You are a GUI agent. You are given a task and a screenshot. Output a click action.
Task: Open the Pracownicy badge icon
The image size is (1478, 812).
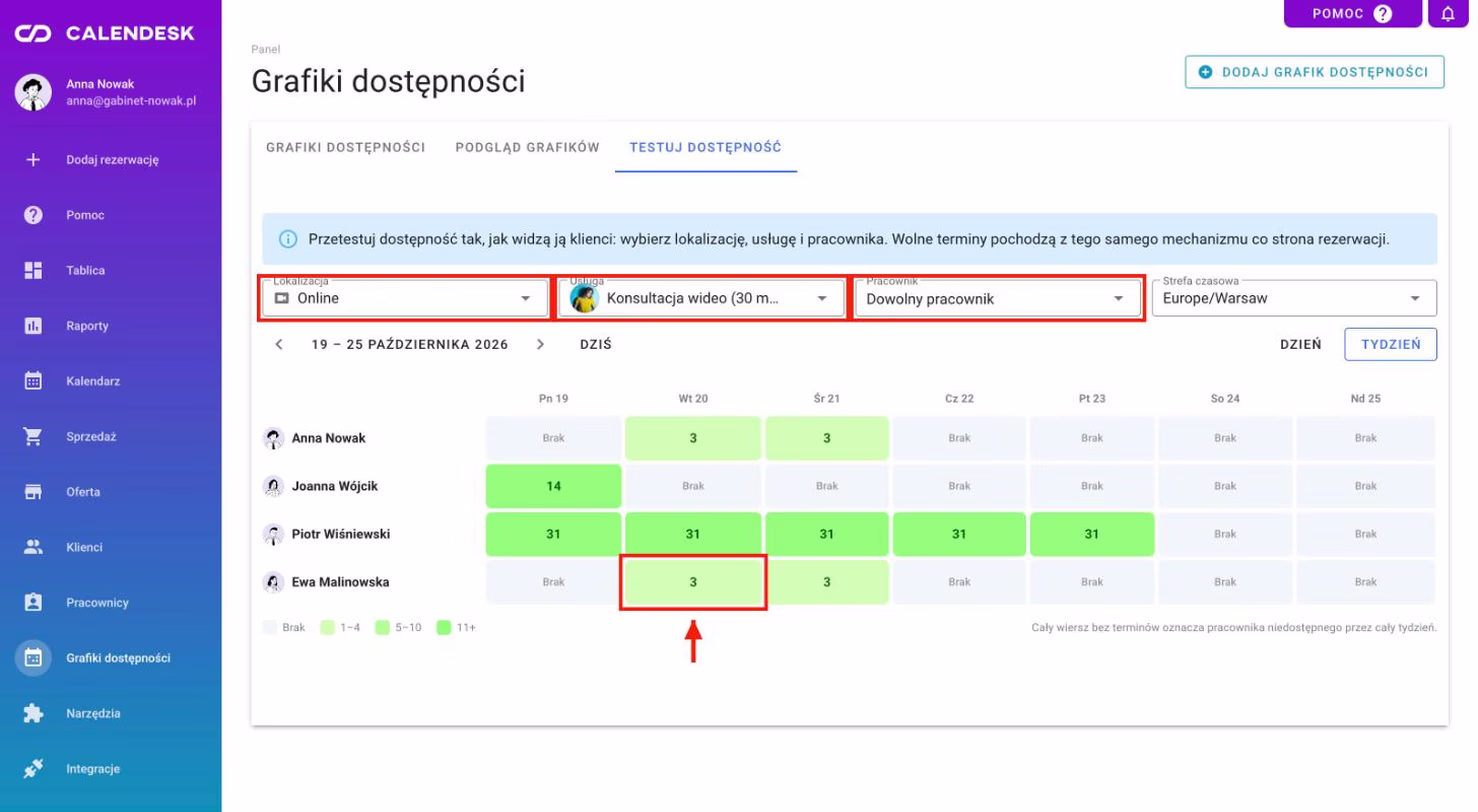click(33, 603)
